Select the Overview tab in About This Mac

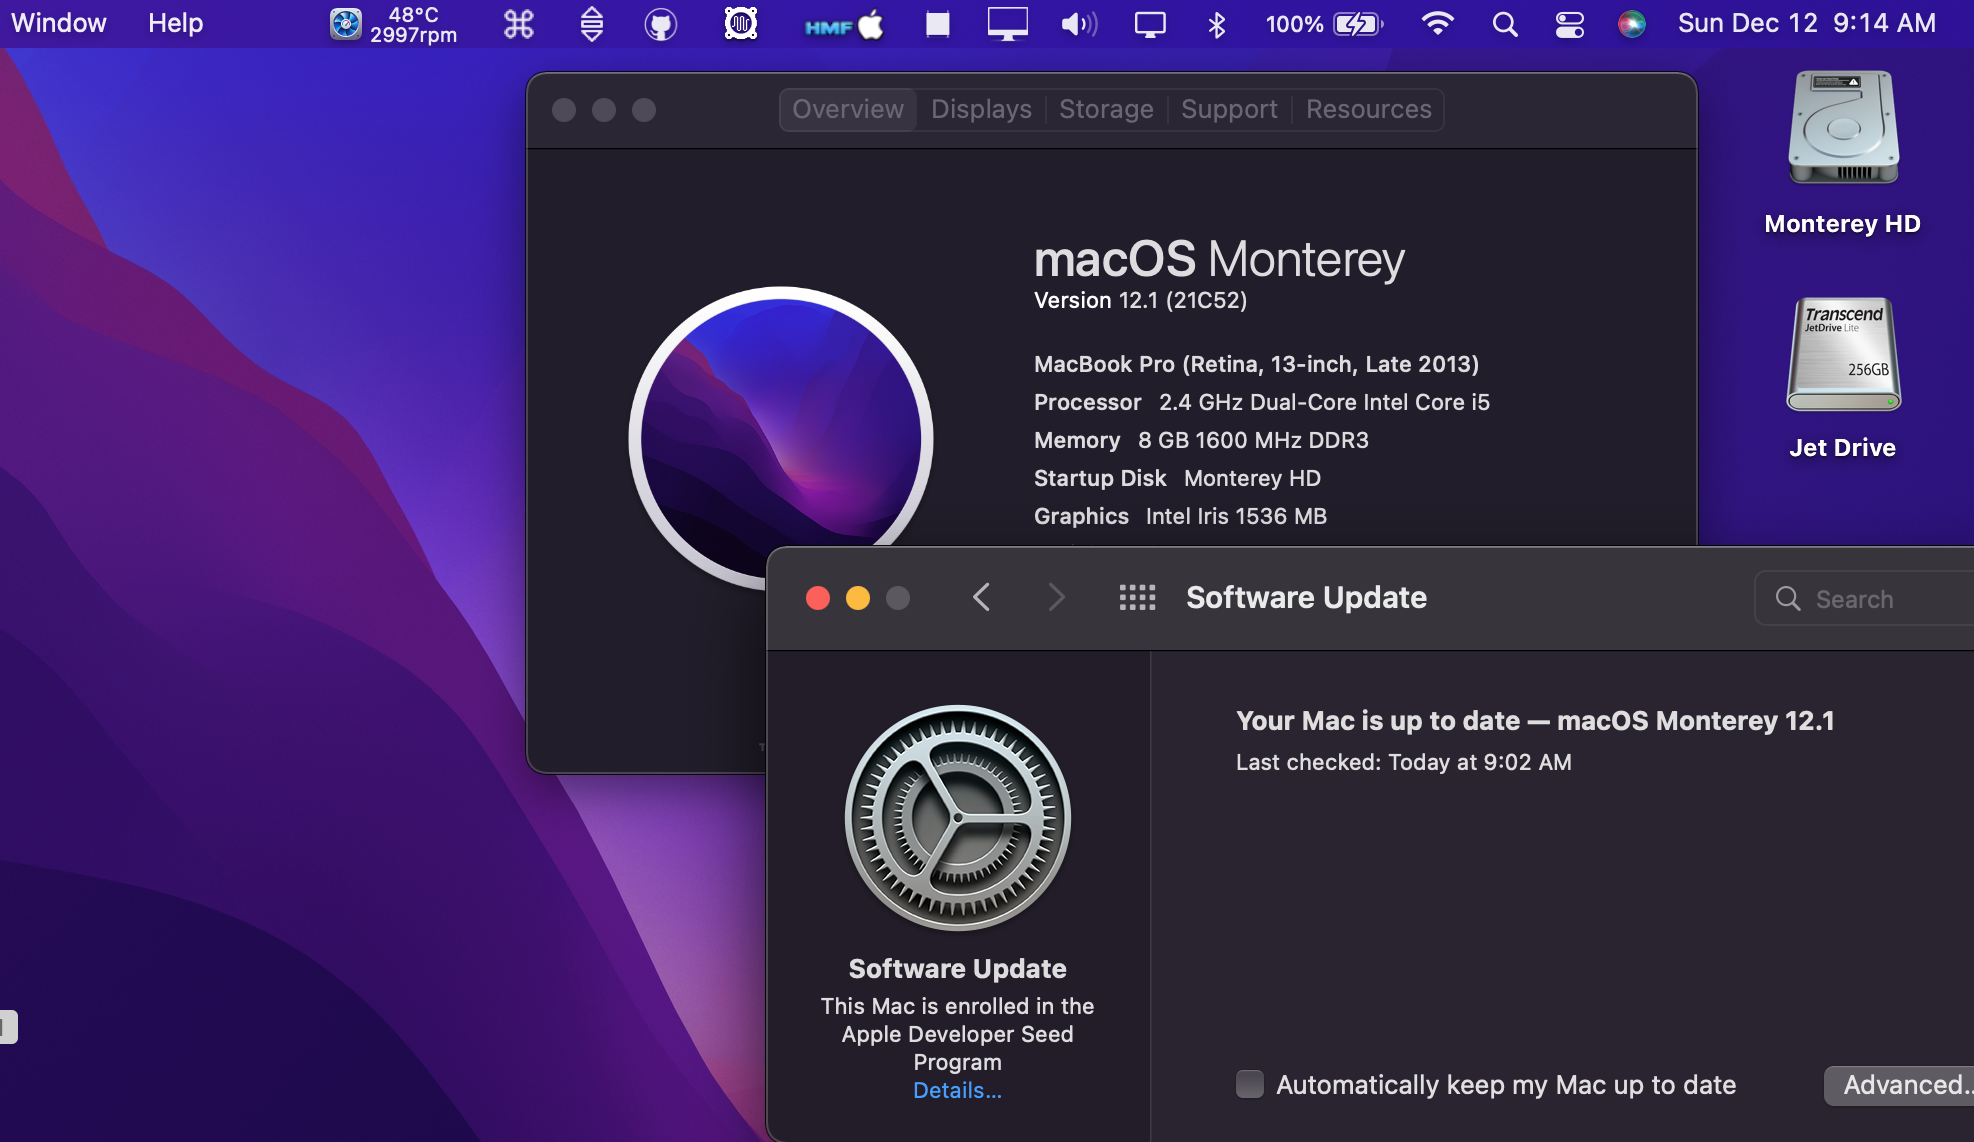pos(848,109)
